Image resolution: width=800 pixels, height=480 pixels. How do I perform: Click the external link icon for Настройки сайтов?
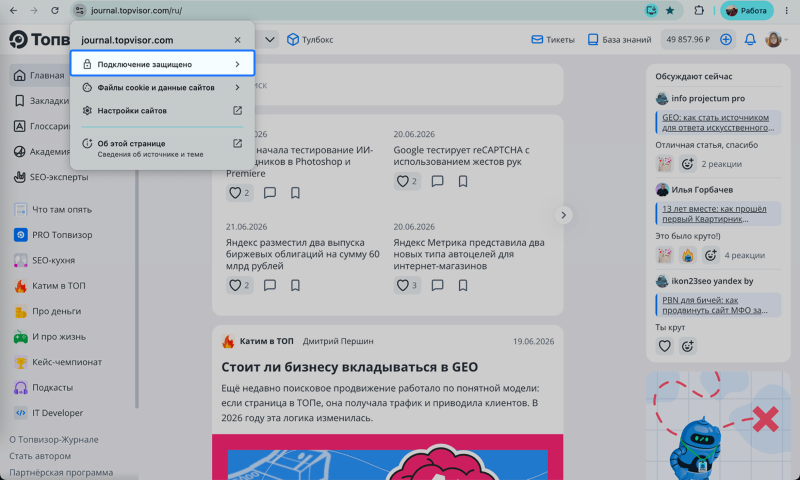coord(237,110)
